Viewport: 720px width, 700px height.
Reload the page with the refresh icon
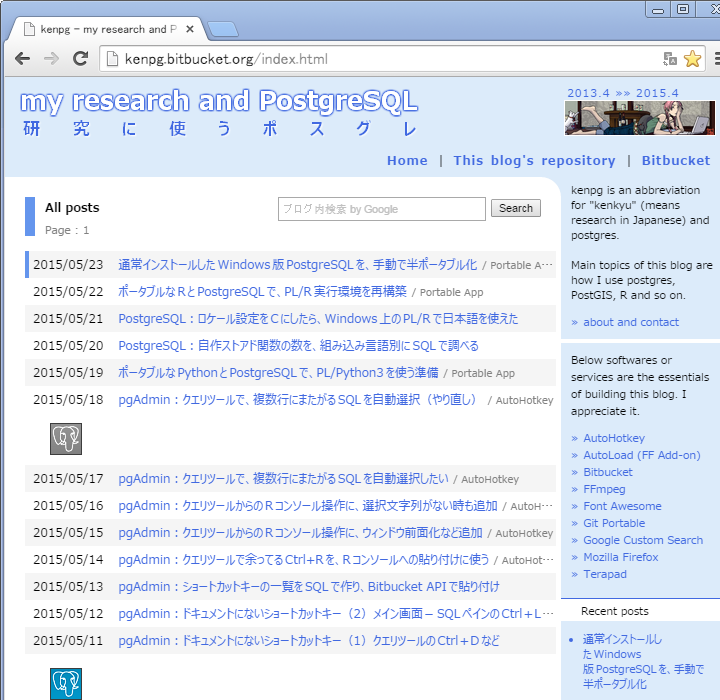[x=81, y=59]
